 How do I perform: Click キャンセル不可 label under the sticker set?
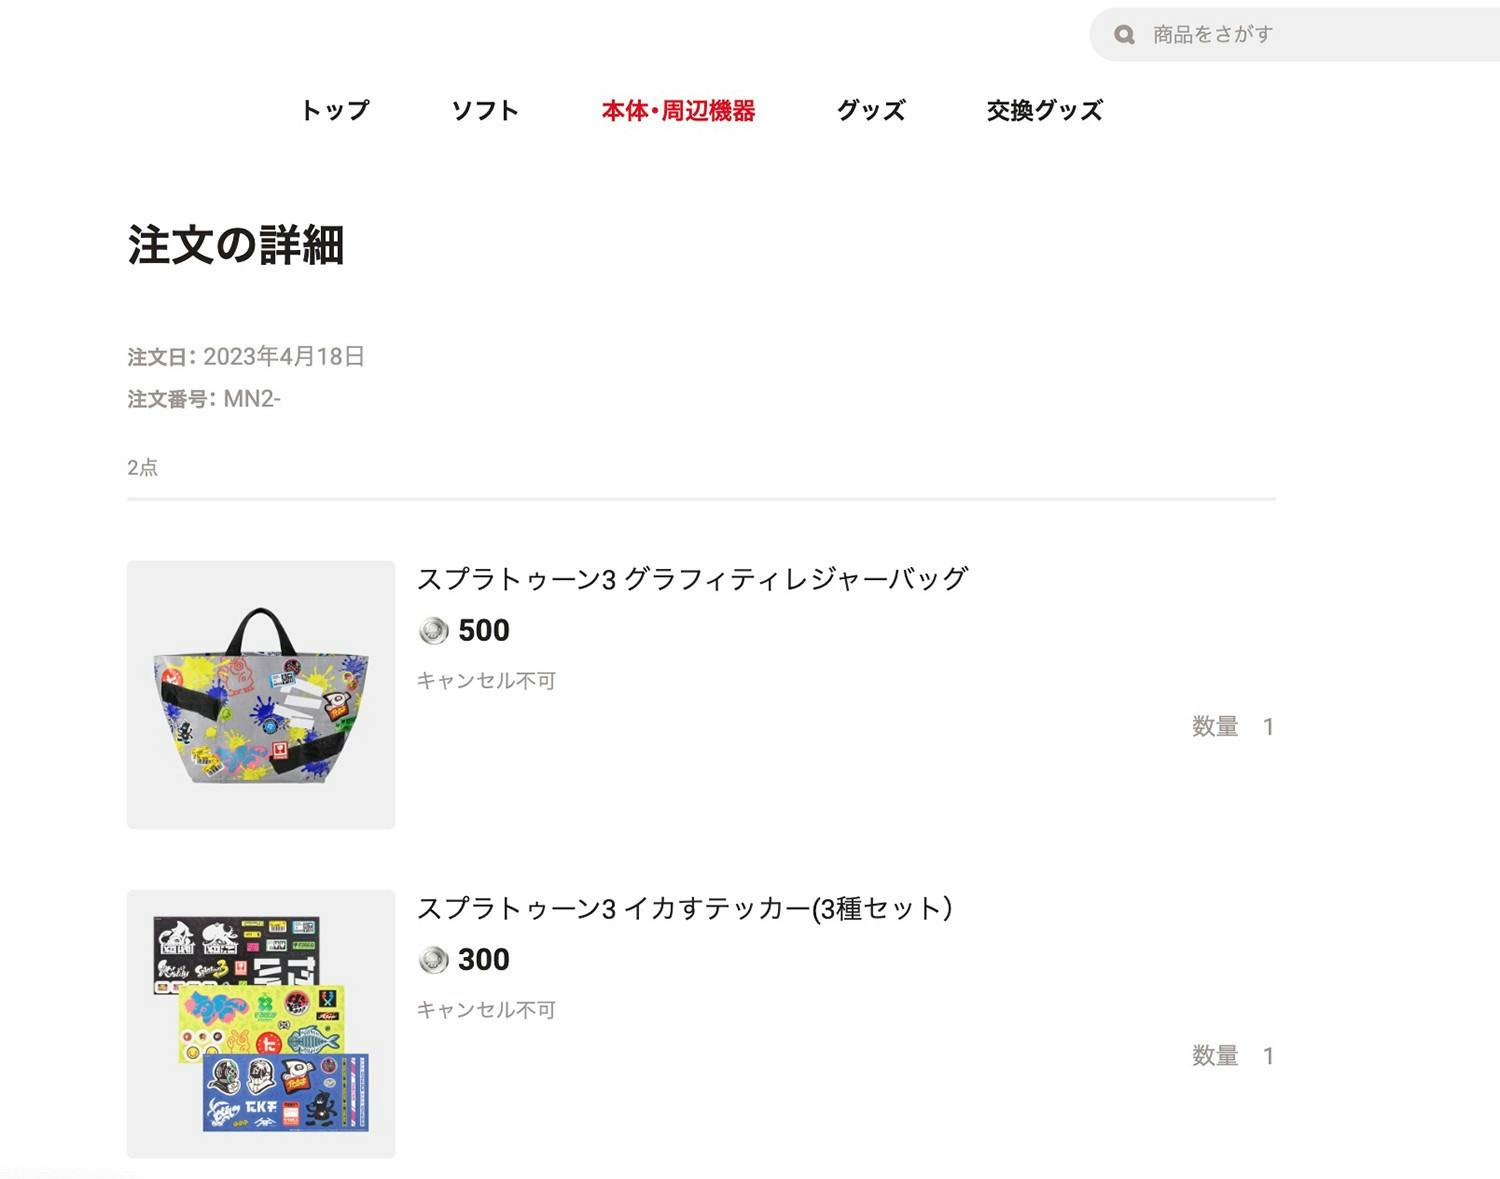click(486, 1010)
